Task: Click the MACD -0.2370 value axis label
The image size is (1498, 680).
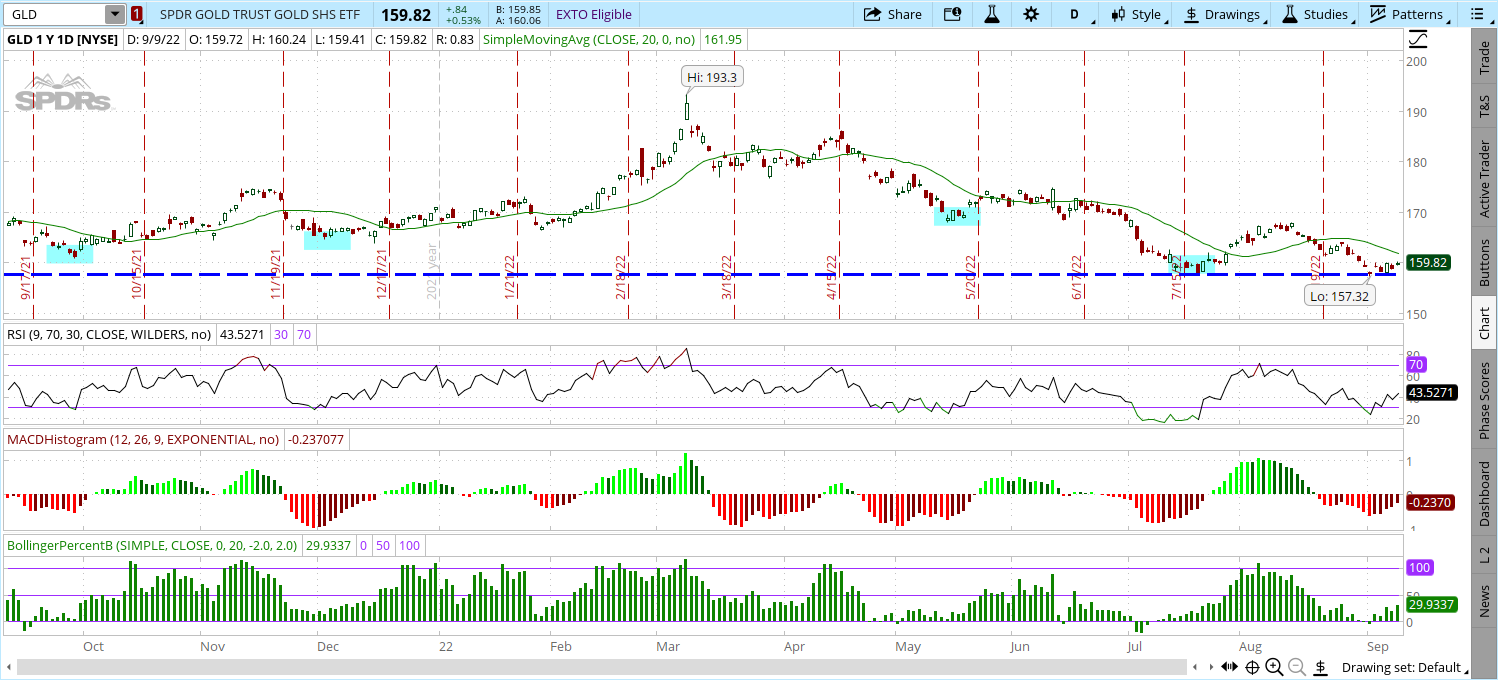Action: point(1432,504)
